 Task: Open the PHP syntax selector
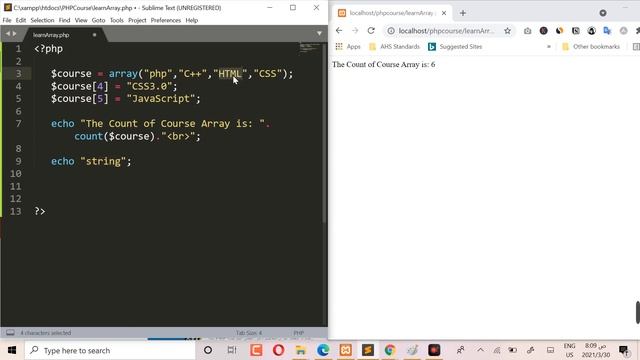(x=299, y=333)
